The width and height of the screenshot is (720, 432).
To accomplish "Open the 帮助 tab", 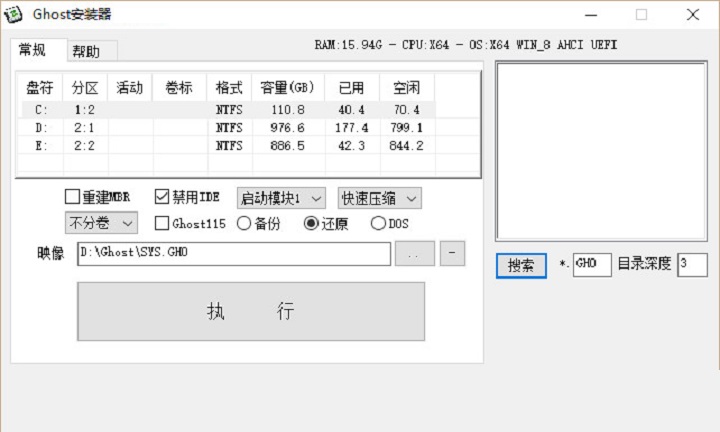I will point(91,51).
